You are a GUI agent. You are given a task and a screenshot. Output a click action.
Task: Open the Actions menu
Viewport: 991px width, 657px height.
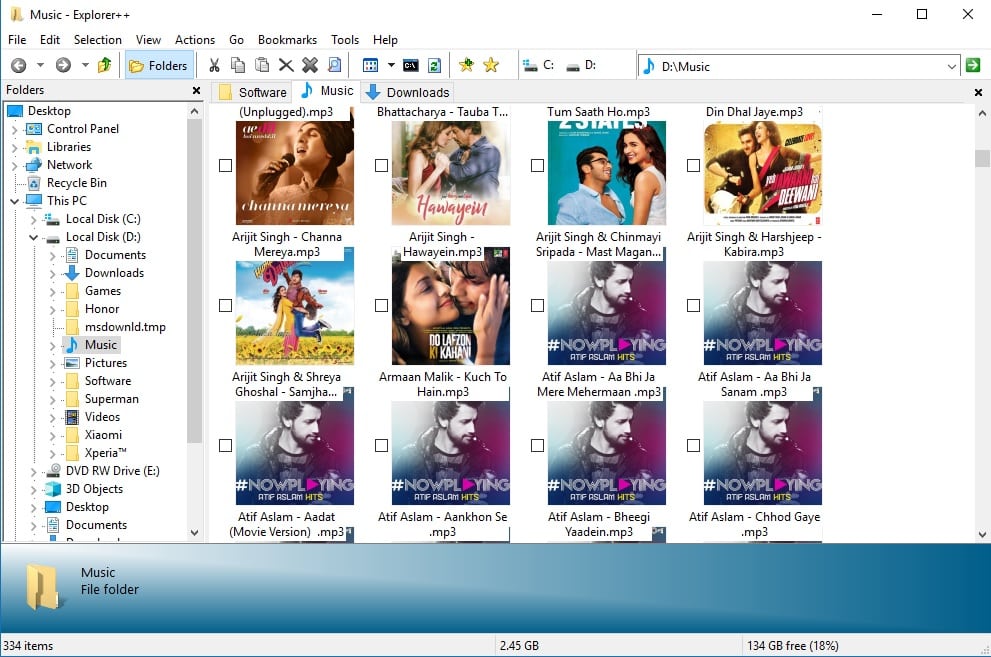[x=195, y=40]
